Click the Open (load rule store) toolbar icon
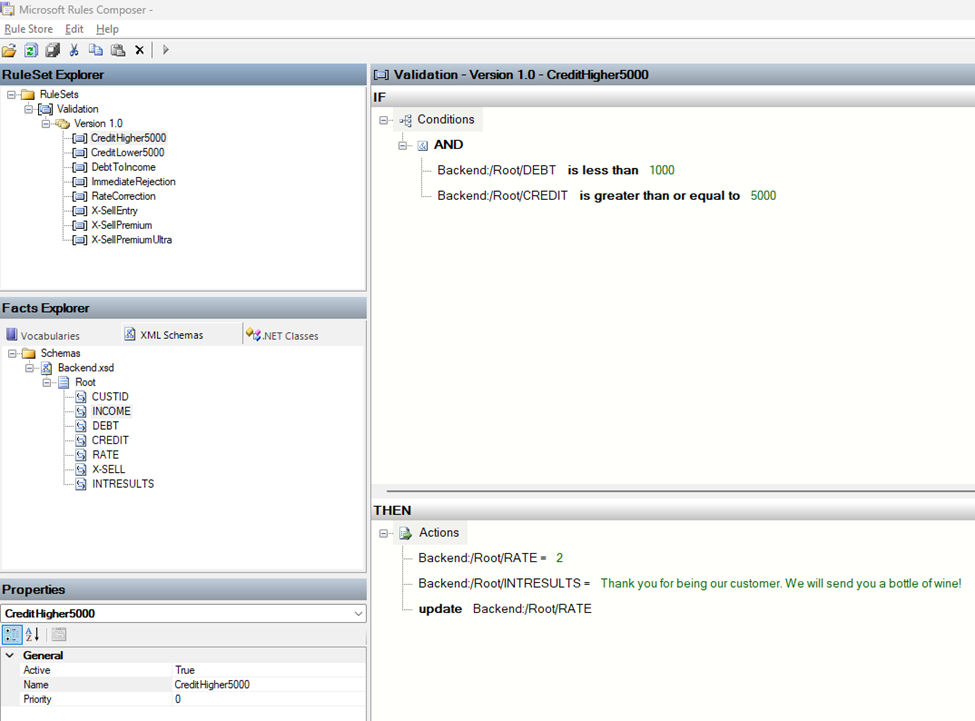 click(x=9, y=50)
